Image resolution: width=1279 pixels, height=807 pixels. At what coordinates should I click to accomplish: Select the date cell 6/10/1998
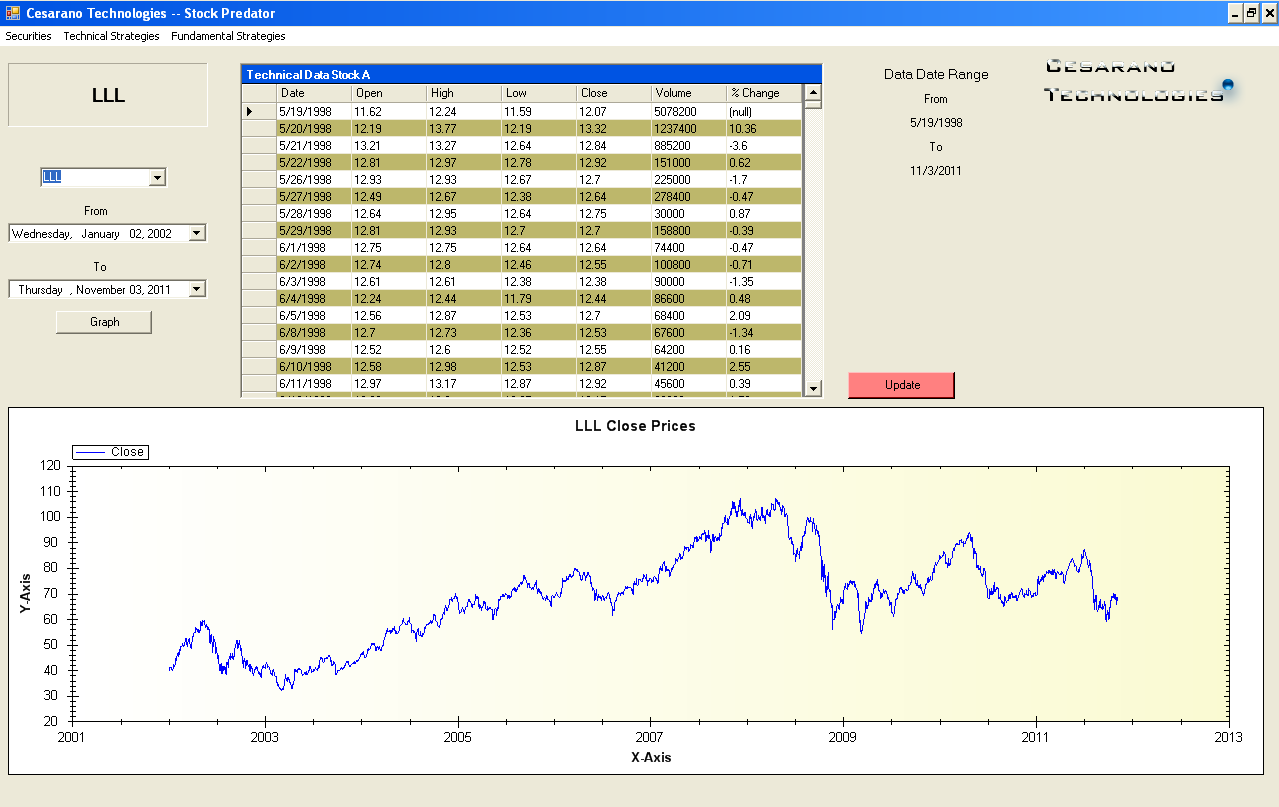pos(314,366)
